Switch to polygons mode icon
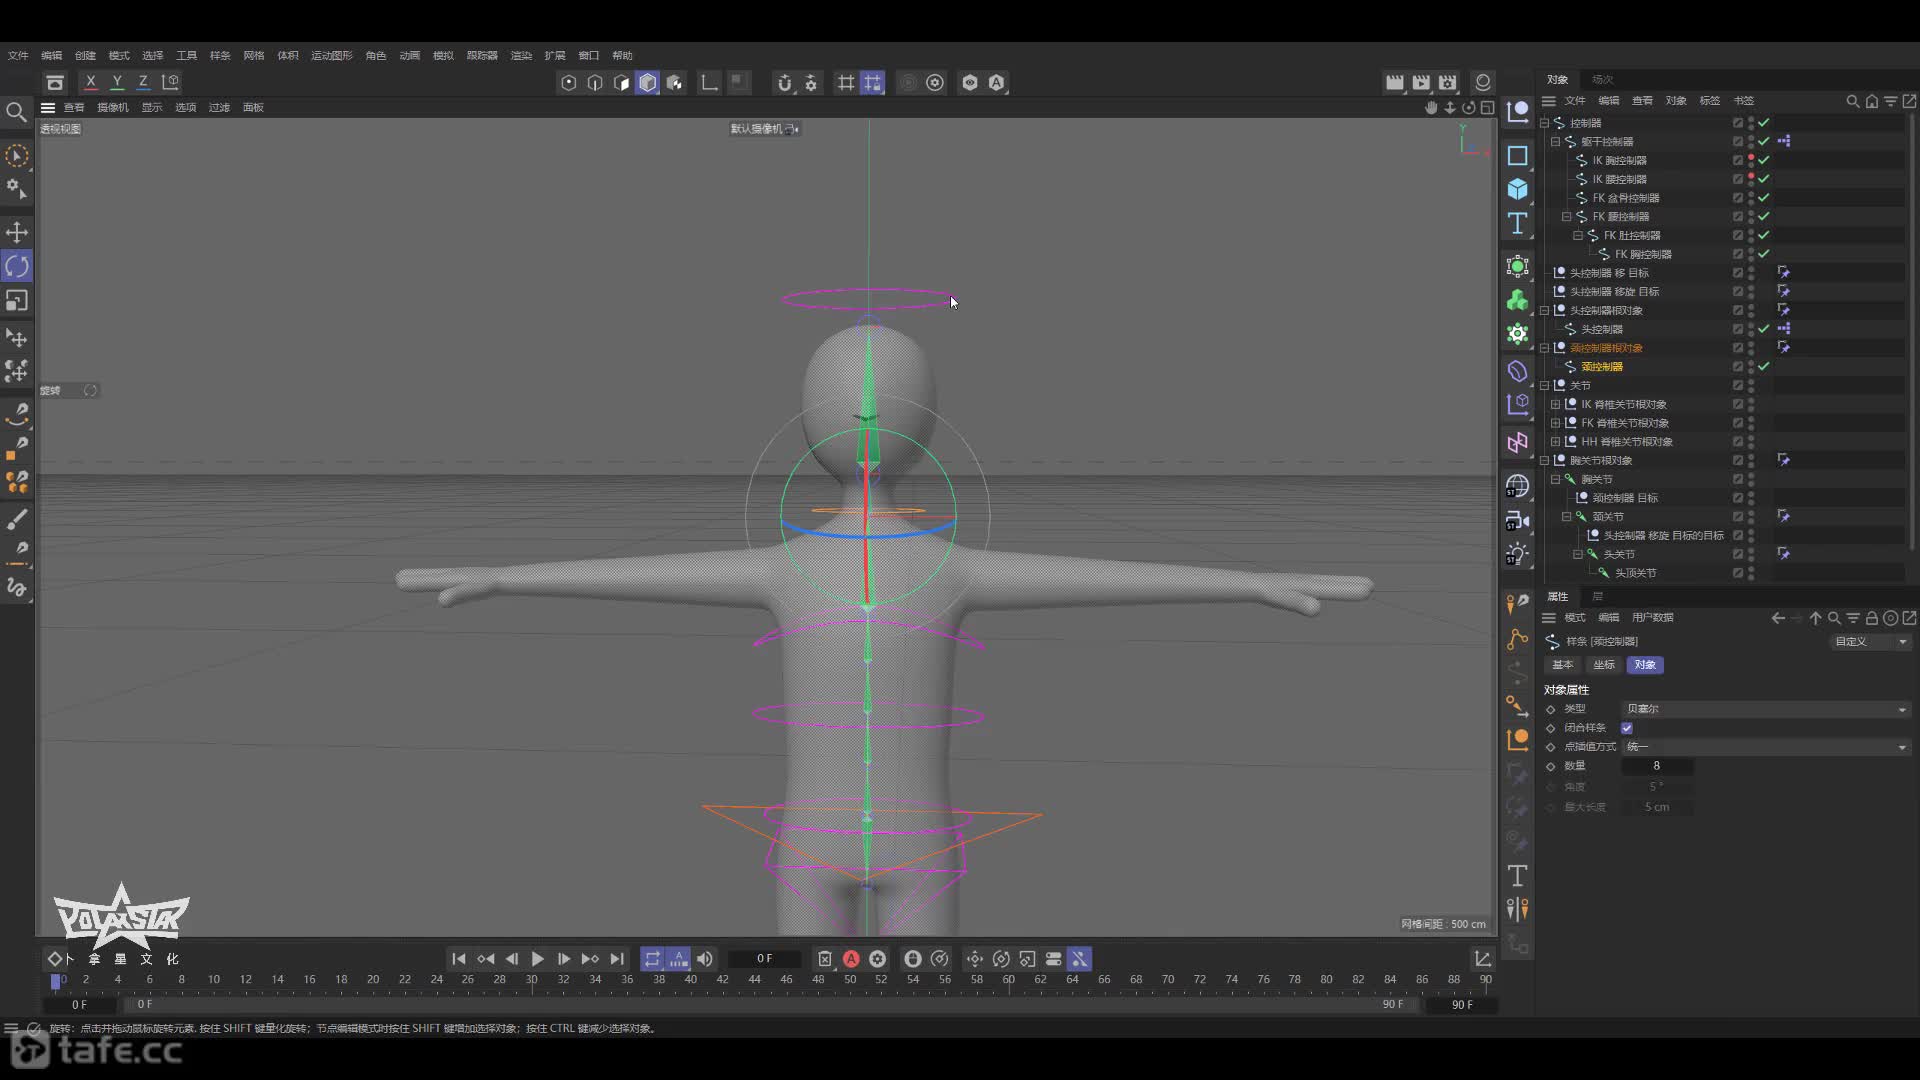The width and height of the screenshot is (1920, 1080). (621, 83)
